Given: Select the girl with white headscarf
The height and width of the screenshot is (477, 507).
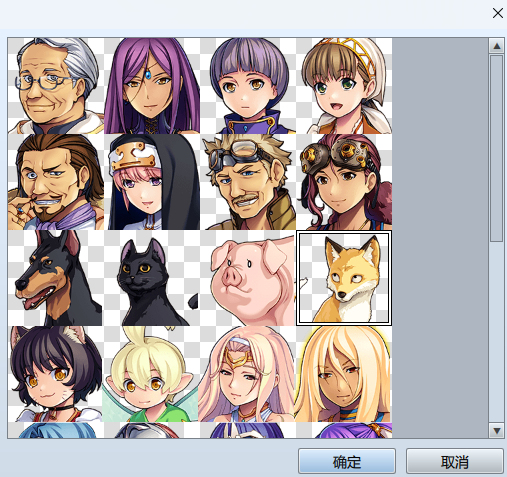Looking at the screenshot, I should [x=344, y=86].
